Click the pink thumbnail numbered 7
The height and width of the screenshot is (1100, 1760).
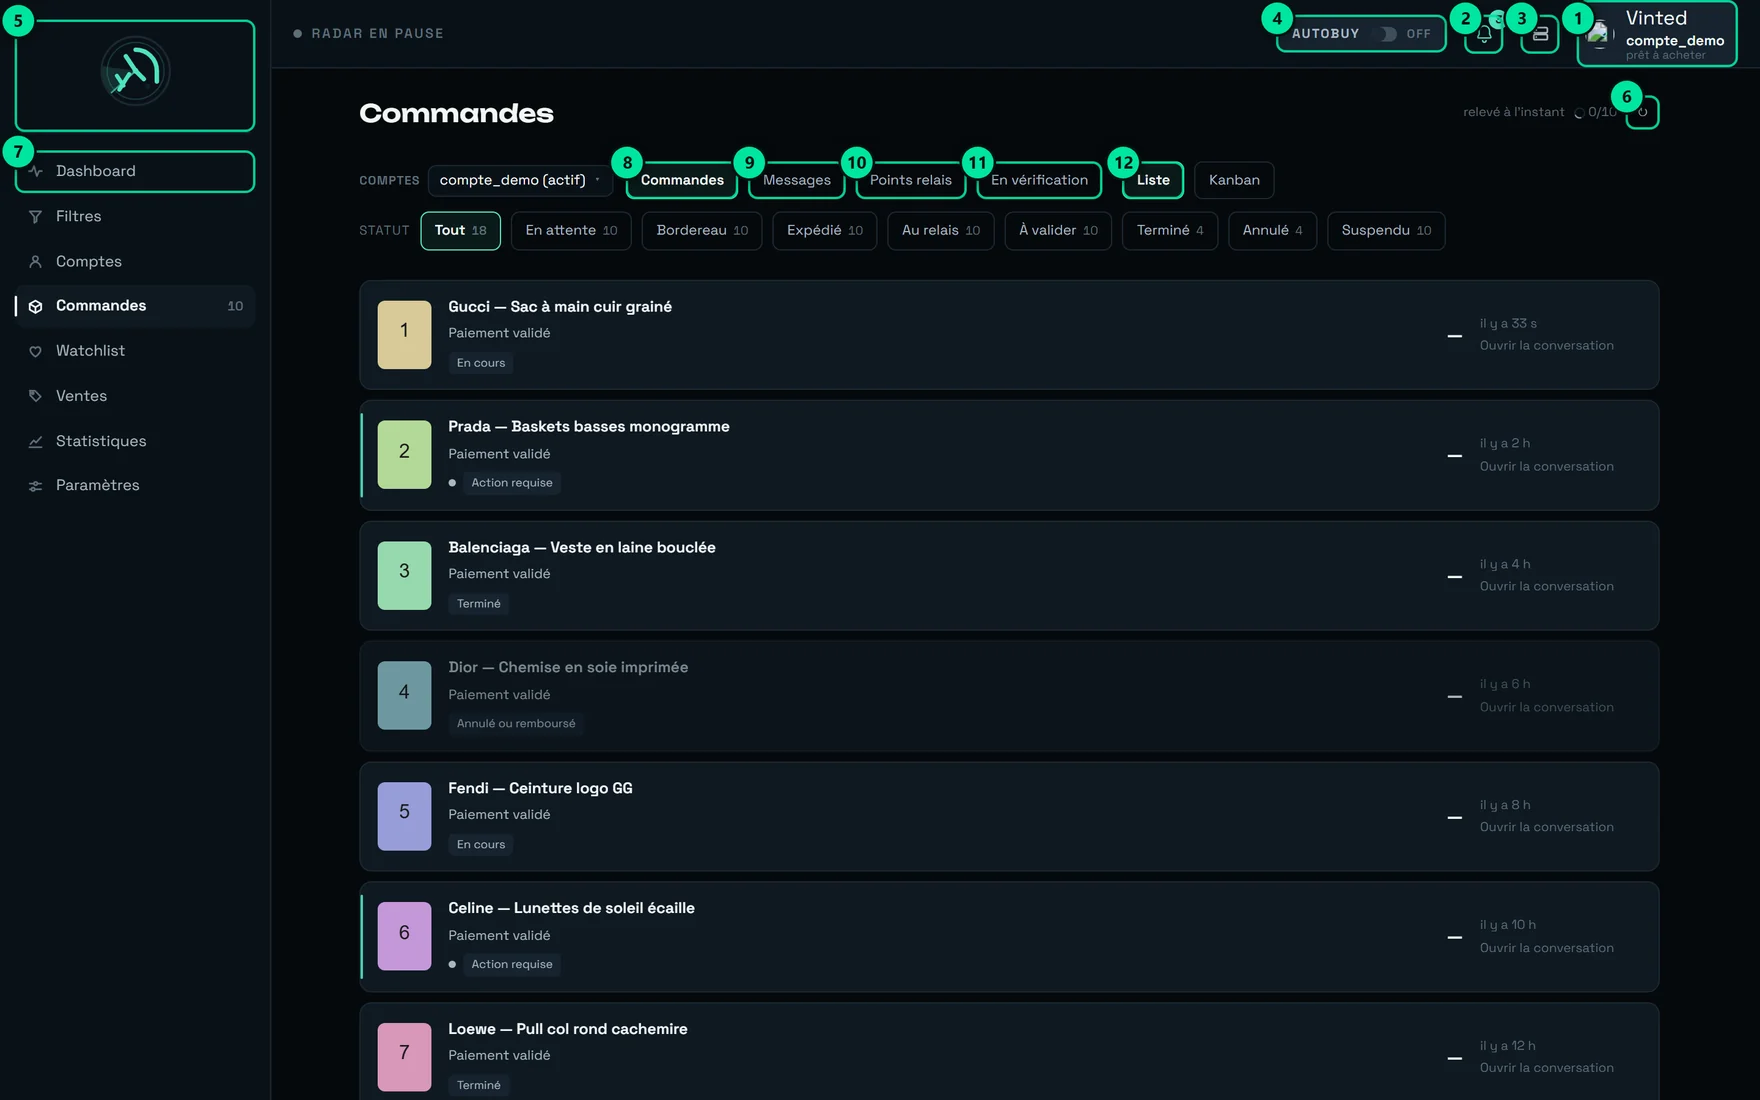[404, 1057]
